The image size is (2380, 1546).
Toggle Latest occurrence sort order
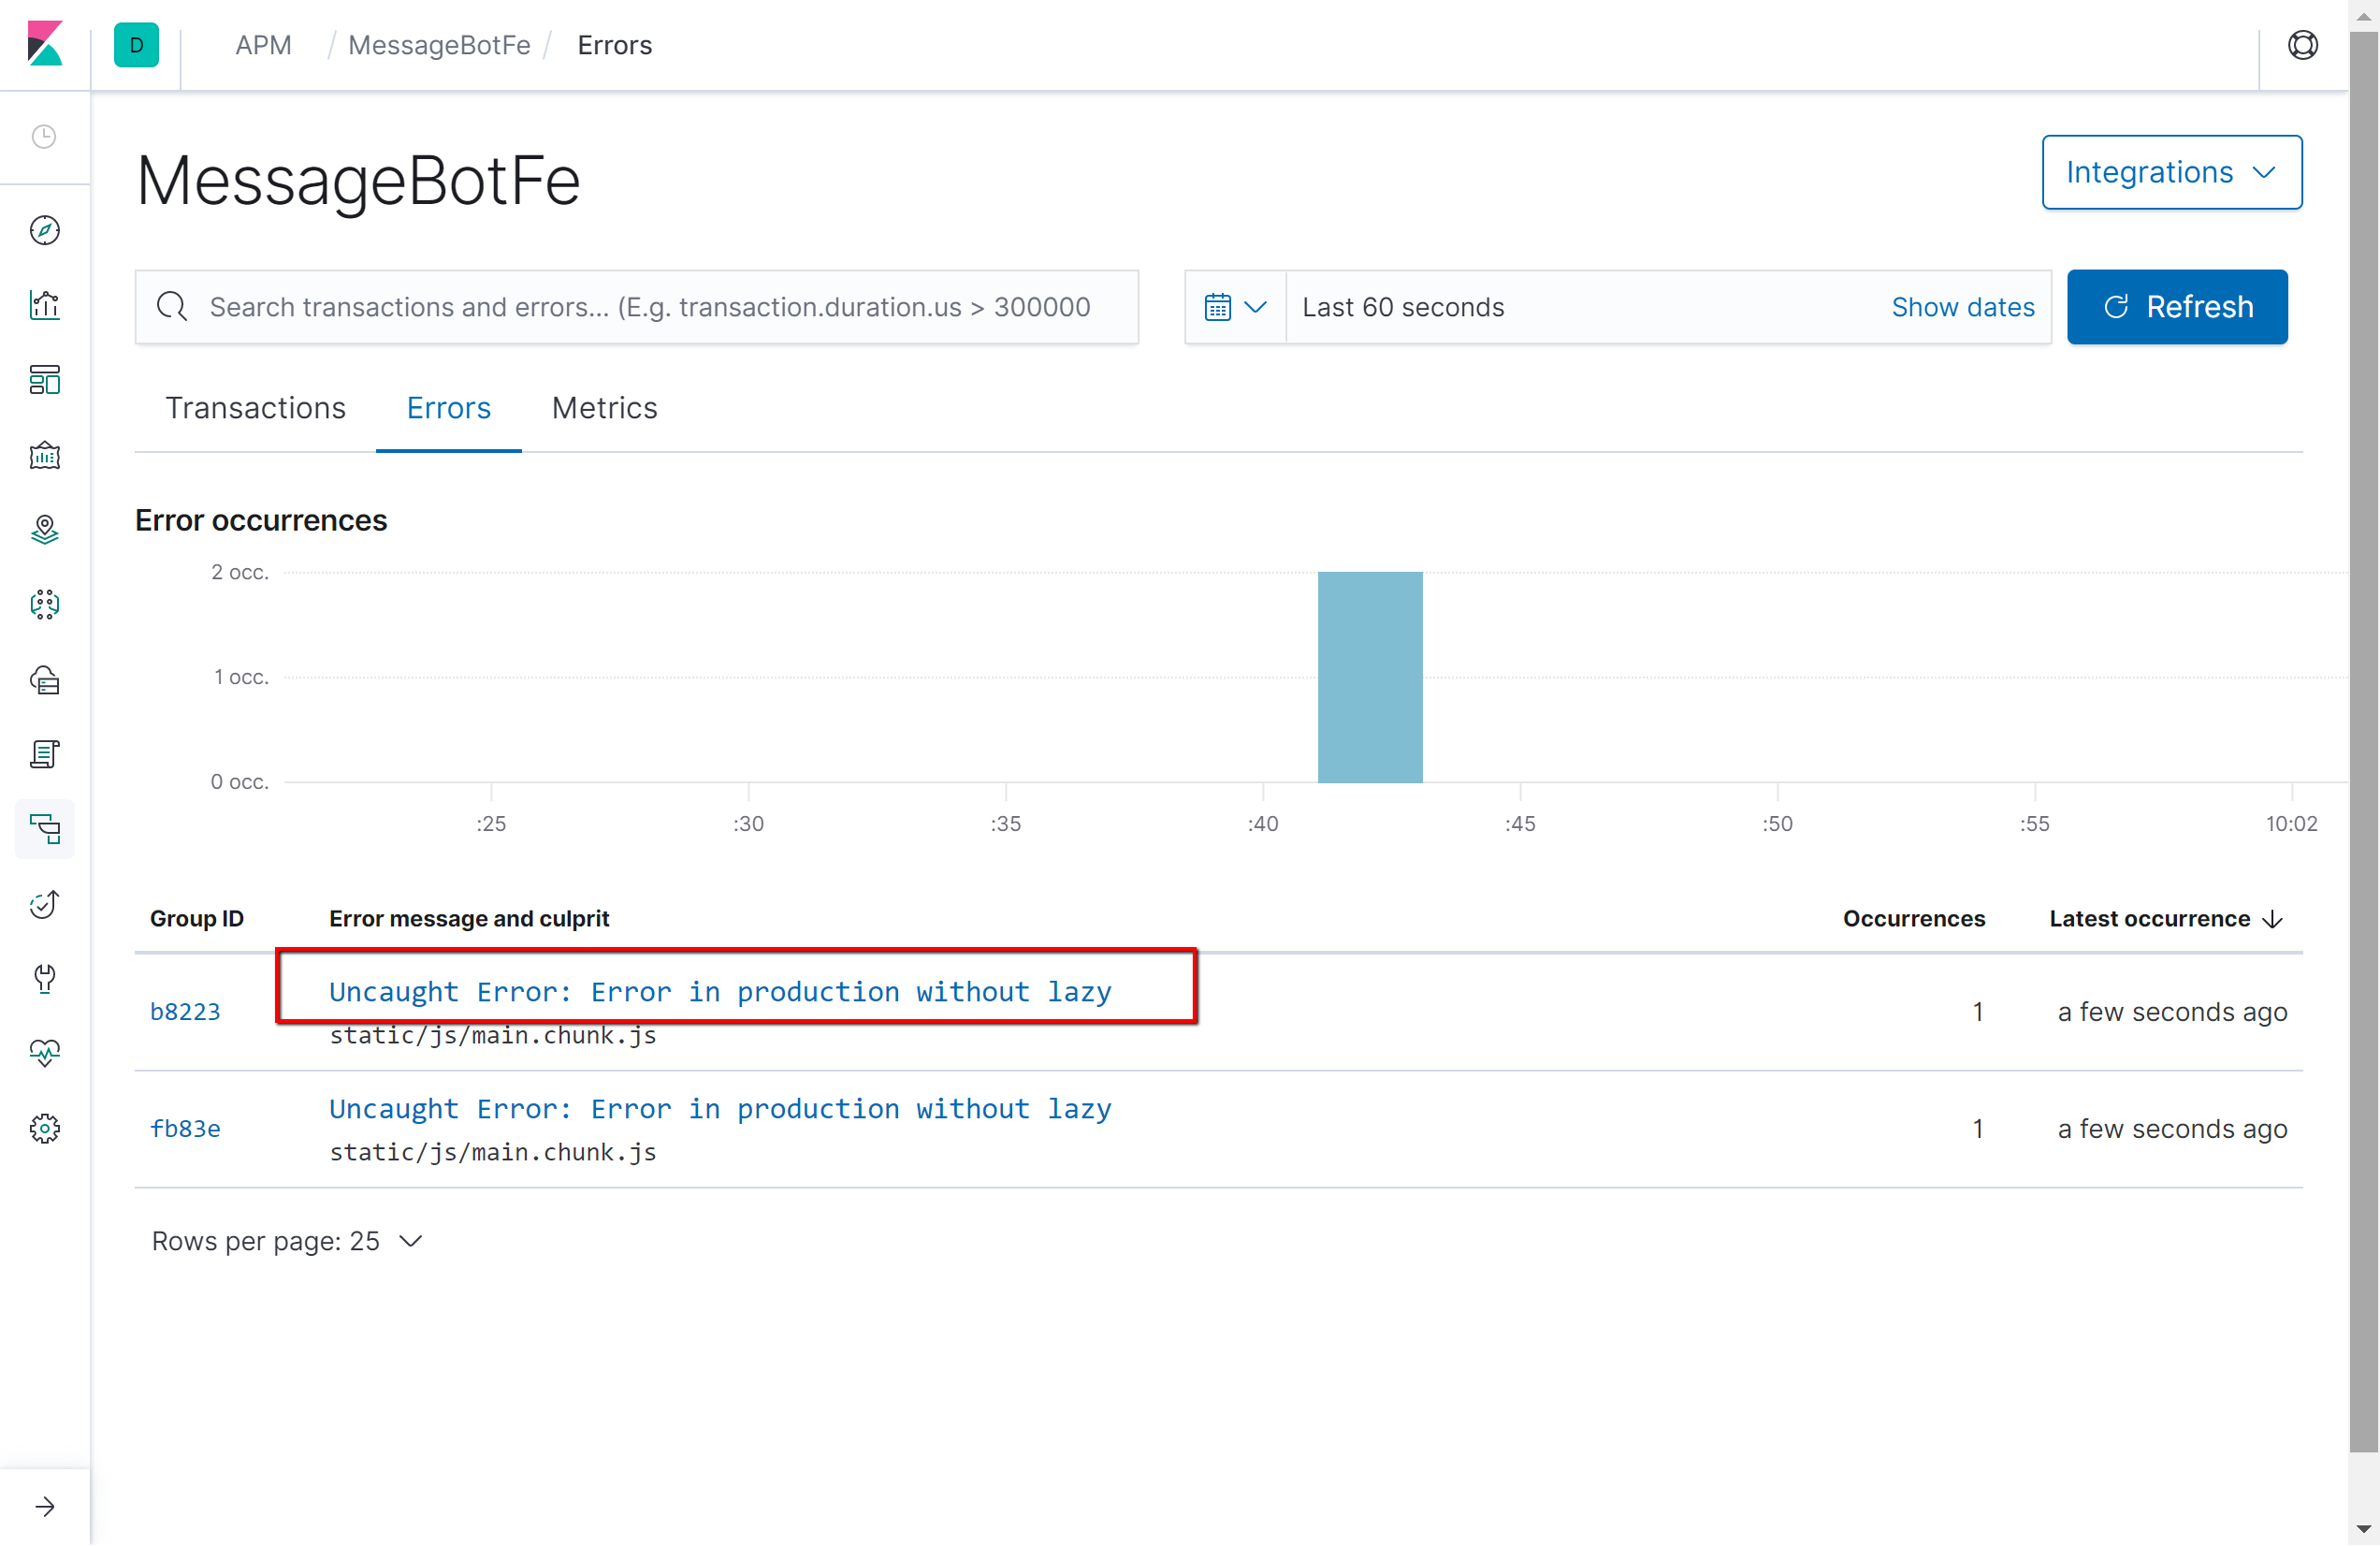(x=2165, y=918)
